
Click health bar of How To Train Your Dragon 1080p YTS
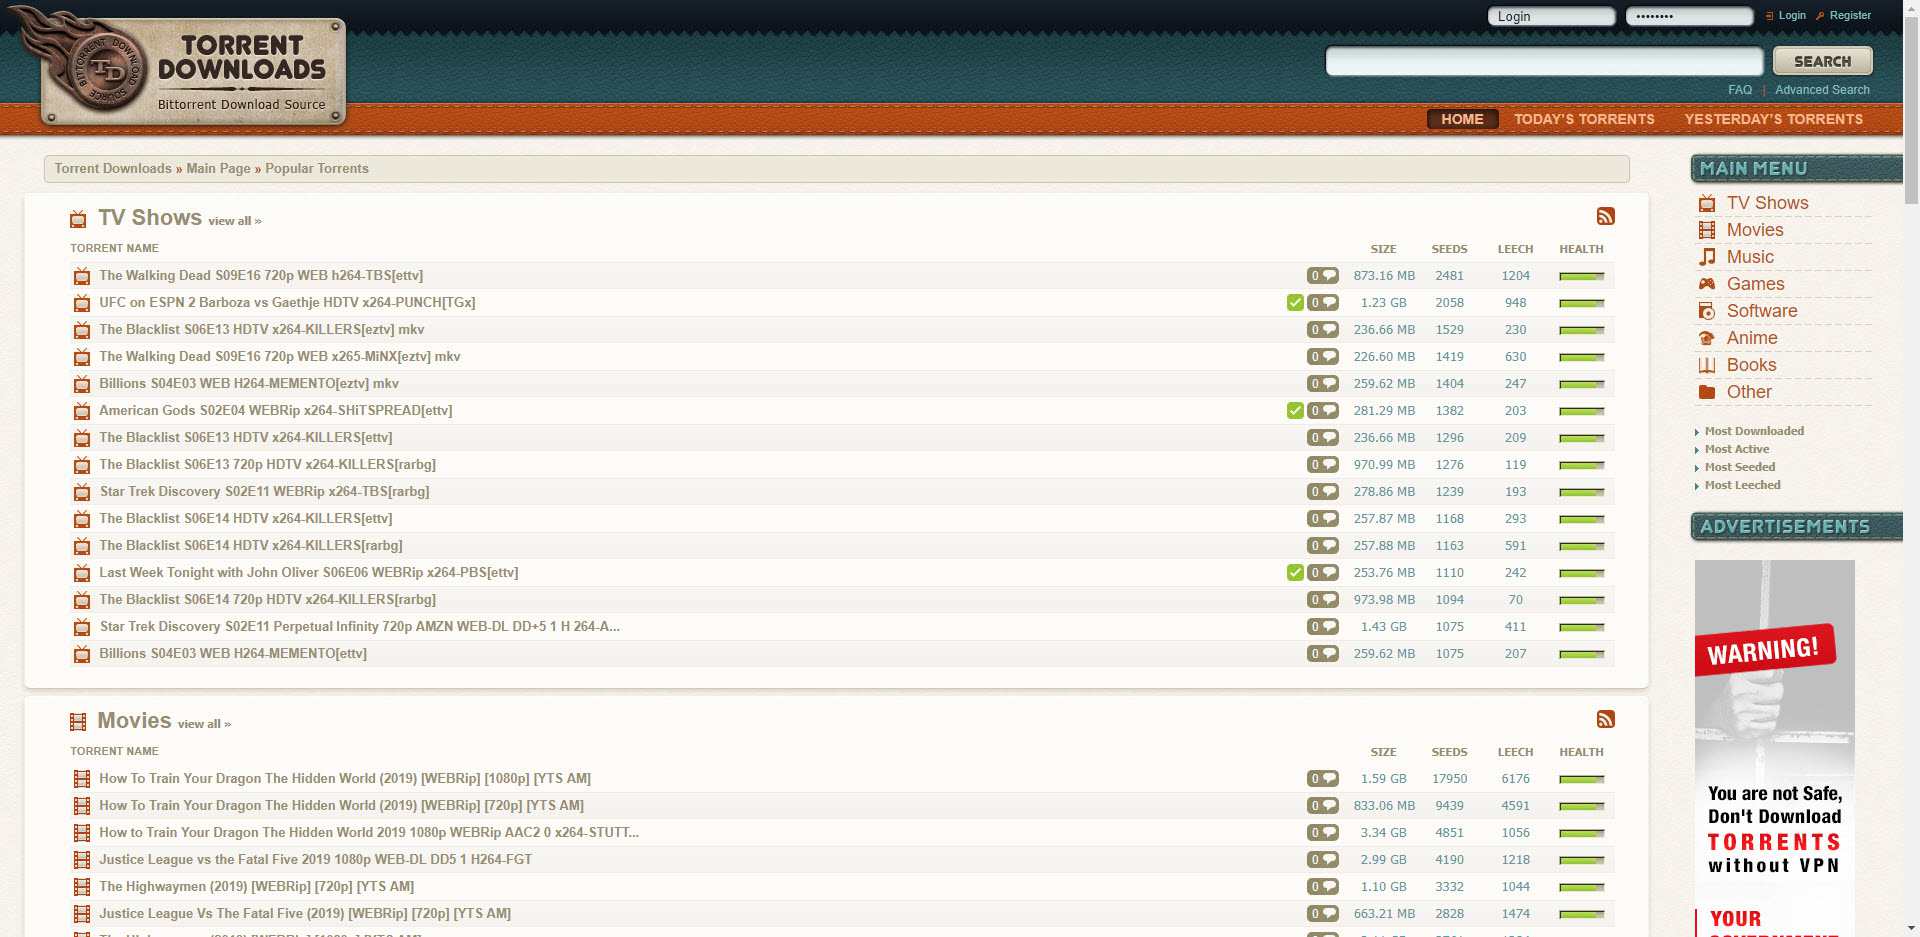point(1581,779)
